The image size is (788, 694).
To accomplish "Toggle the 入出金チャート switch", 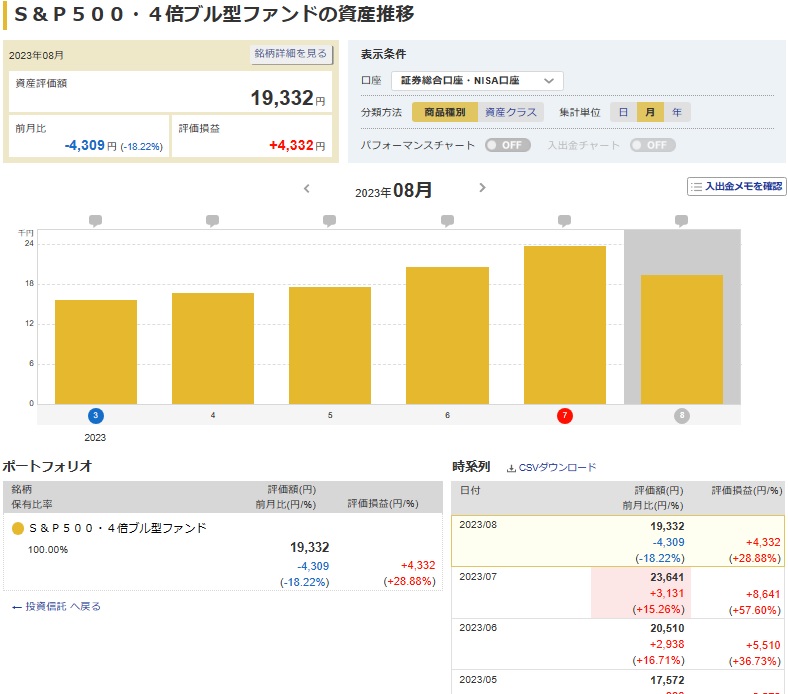I will 652,145.
